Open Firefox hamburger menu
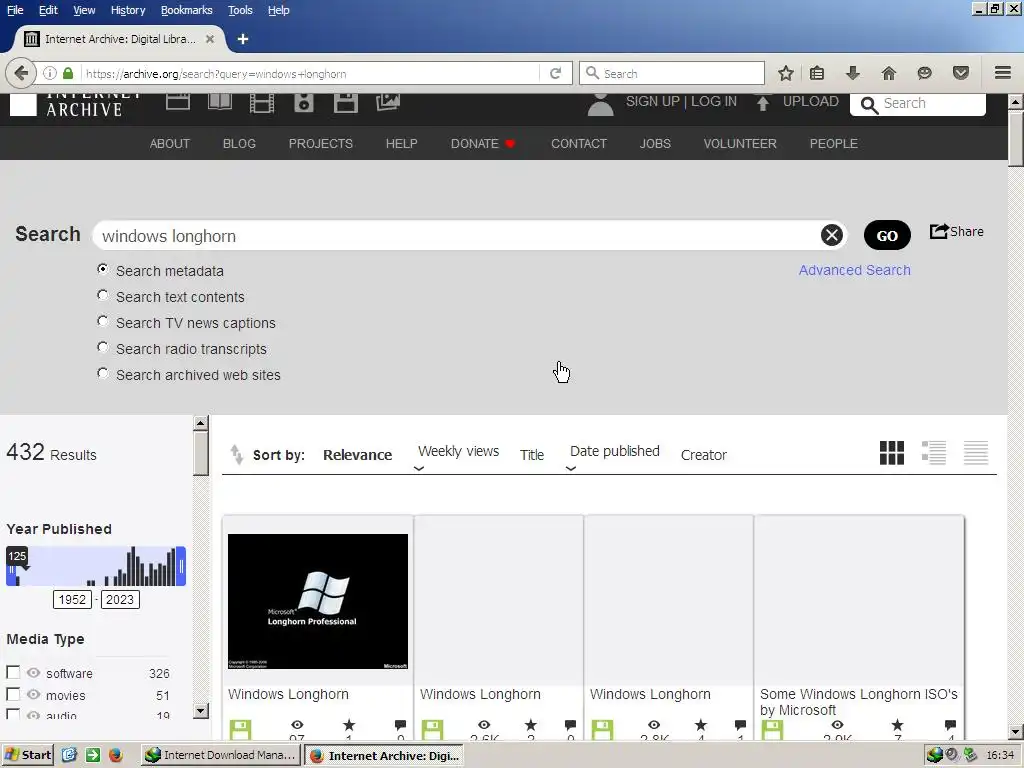Image resolution: width=1024 pixels, height=768 pixels. (1003, 72)
